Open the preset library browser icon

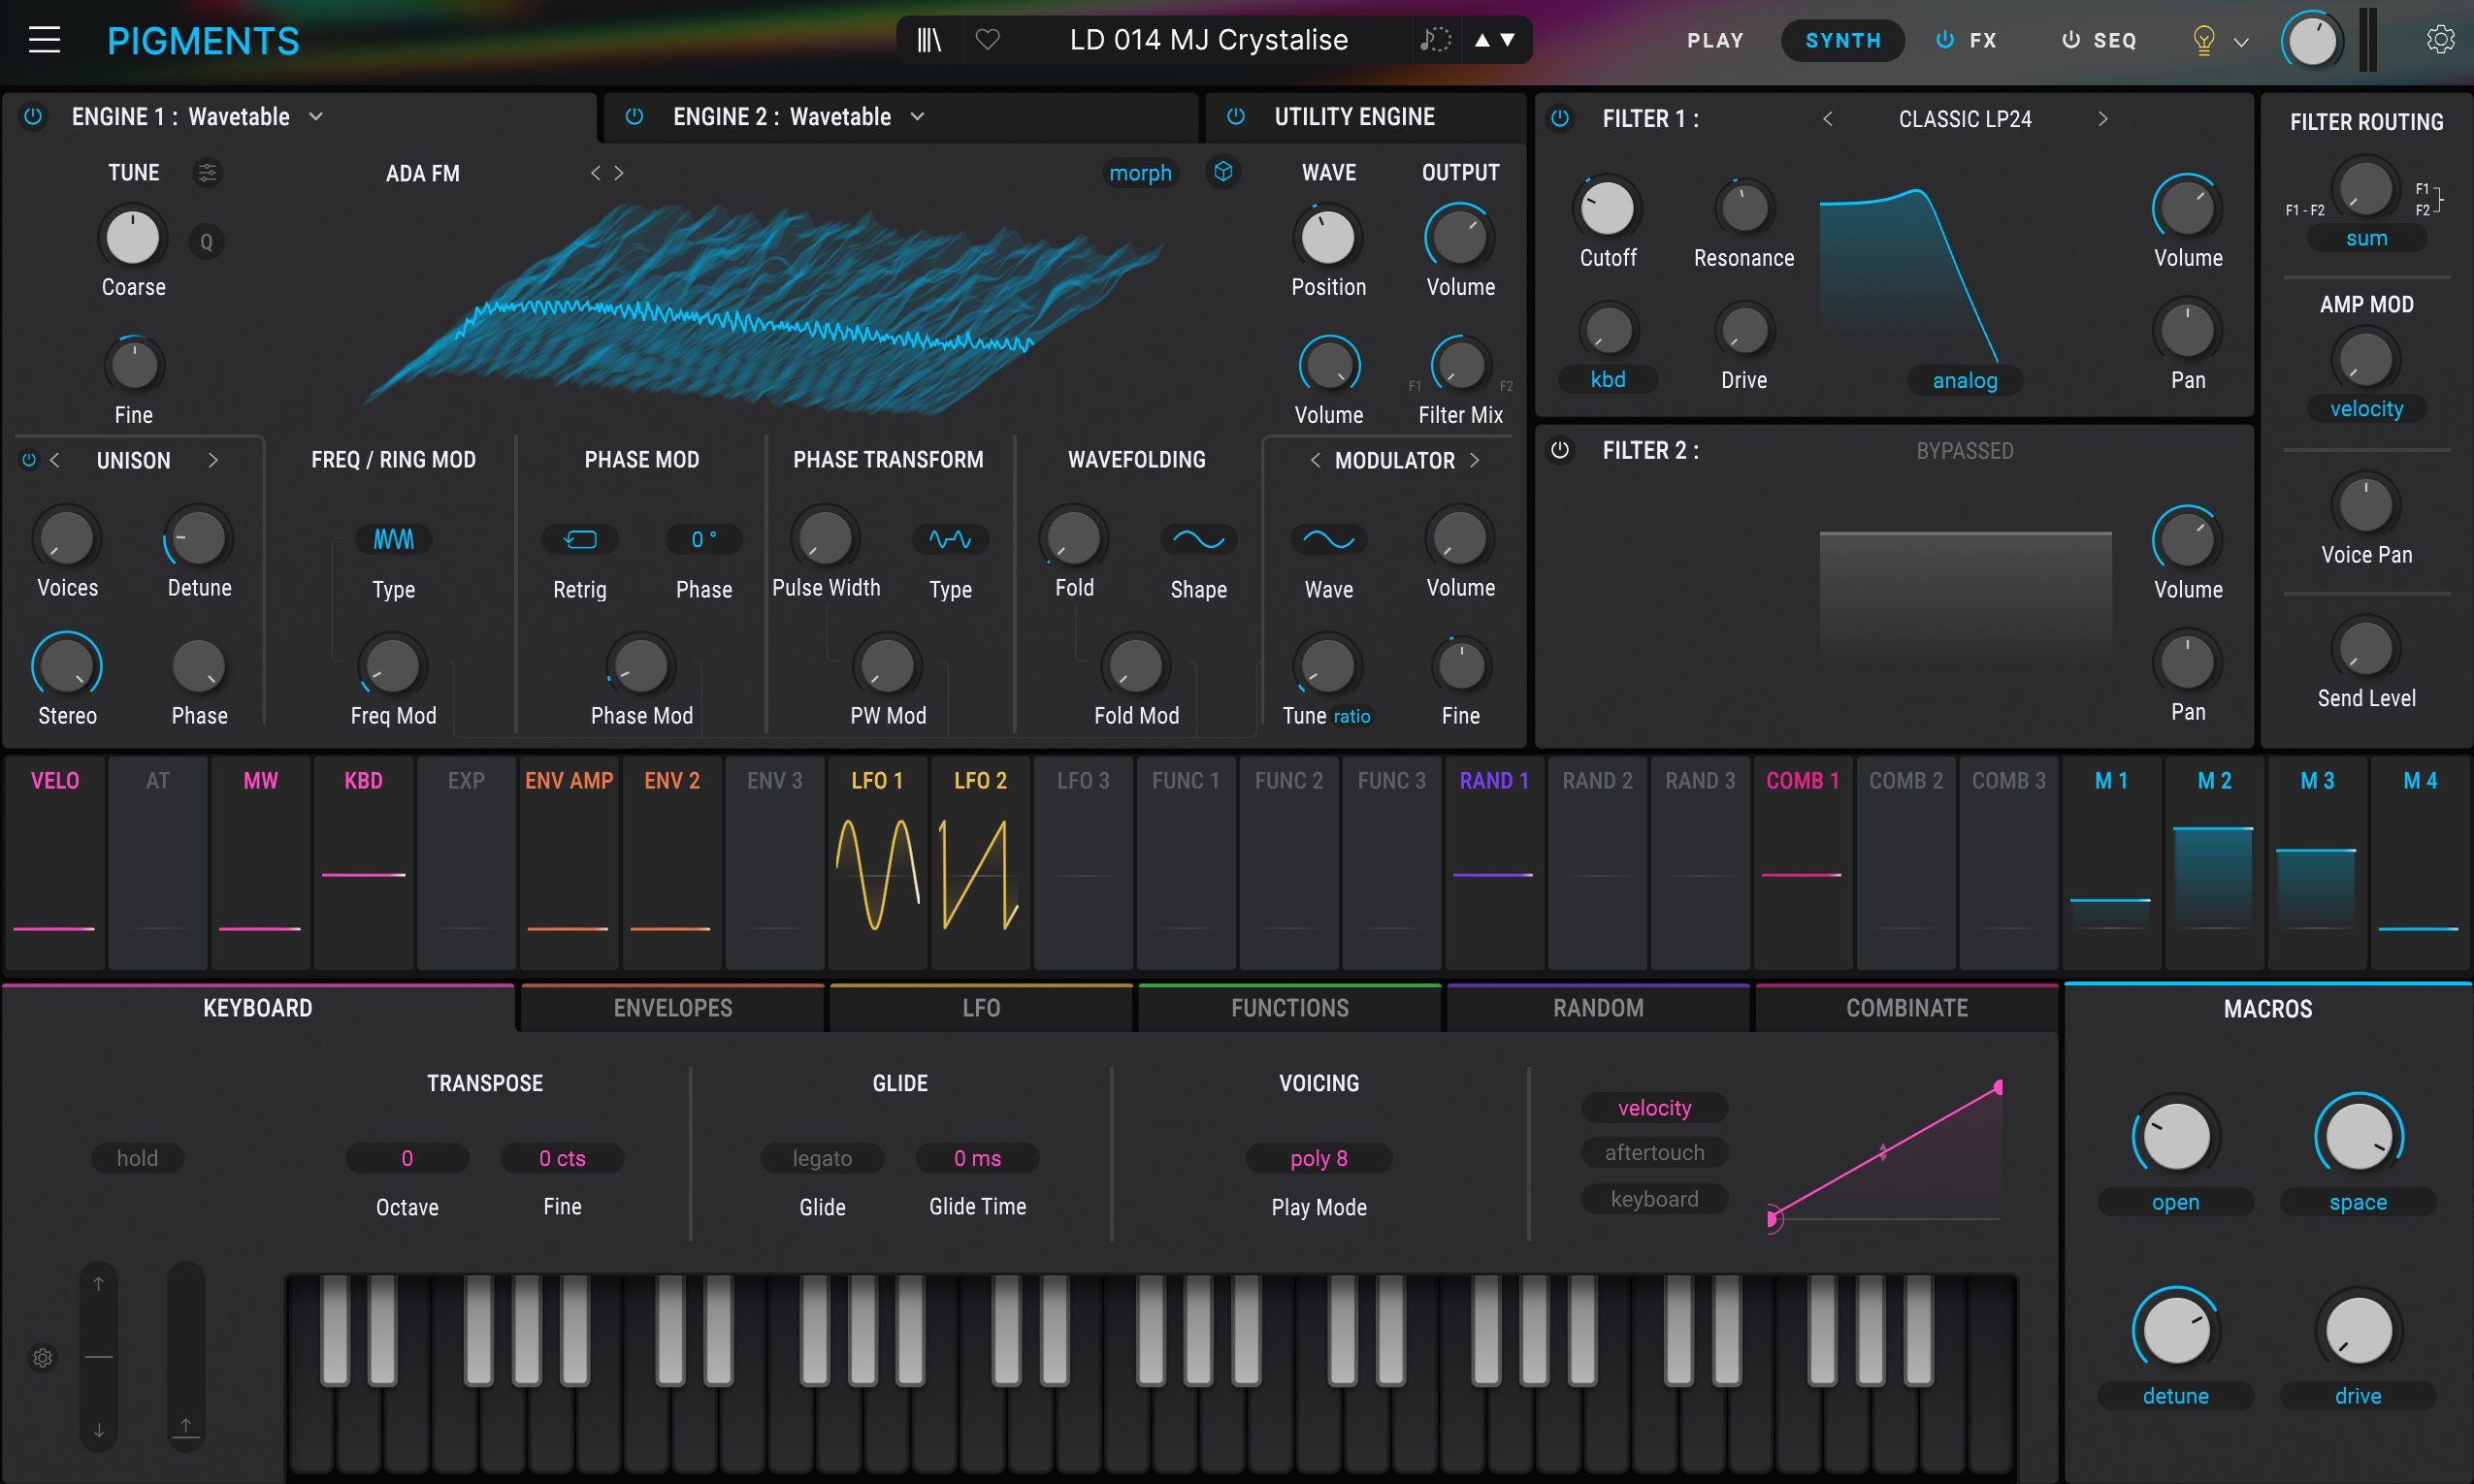(x=929, y=40)
